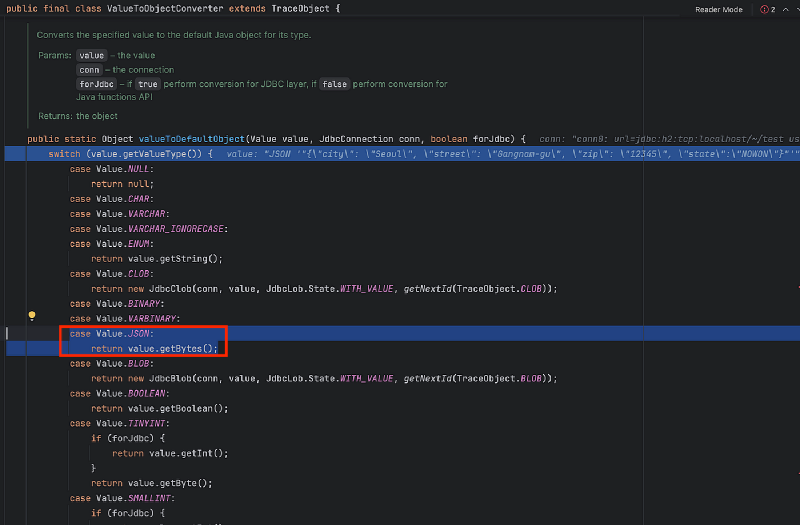Image resolution: width=800 pixels, height=525 pixels.
Task: Click 'if (forJdbc) {' under TINYINT case
Action: 128,438
